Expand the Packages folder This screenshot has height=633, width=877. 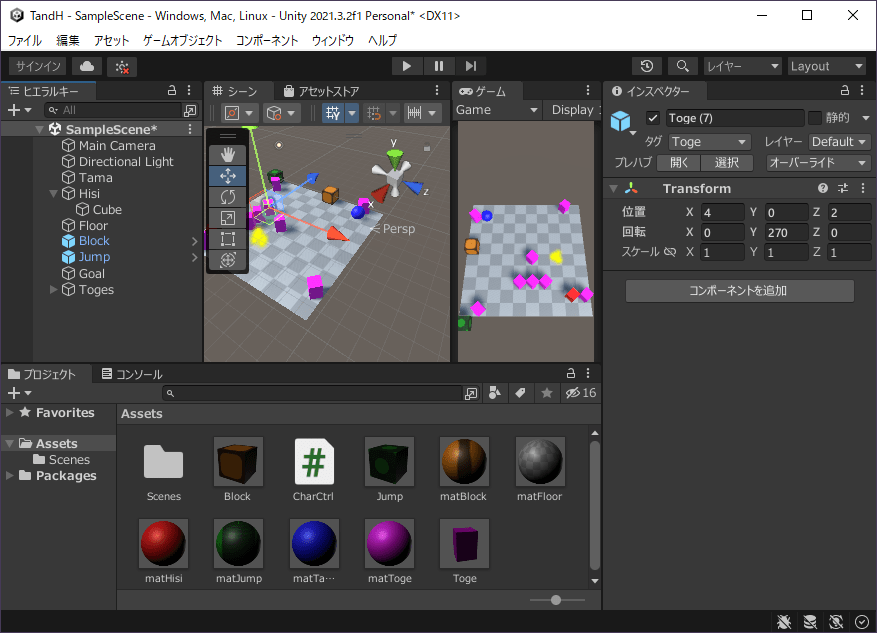coord(10,476)
